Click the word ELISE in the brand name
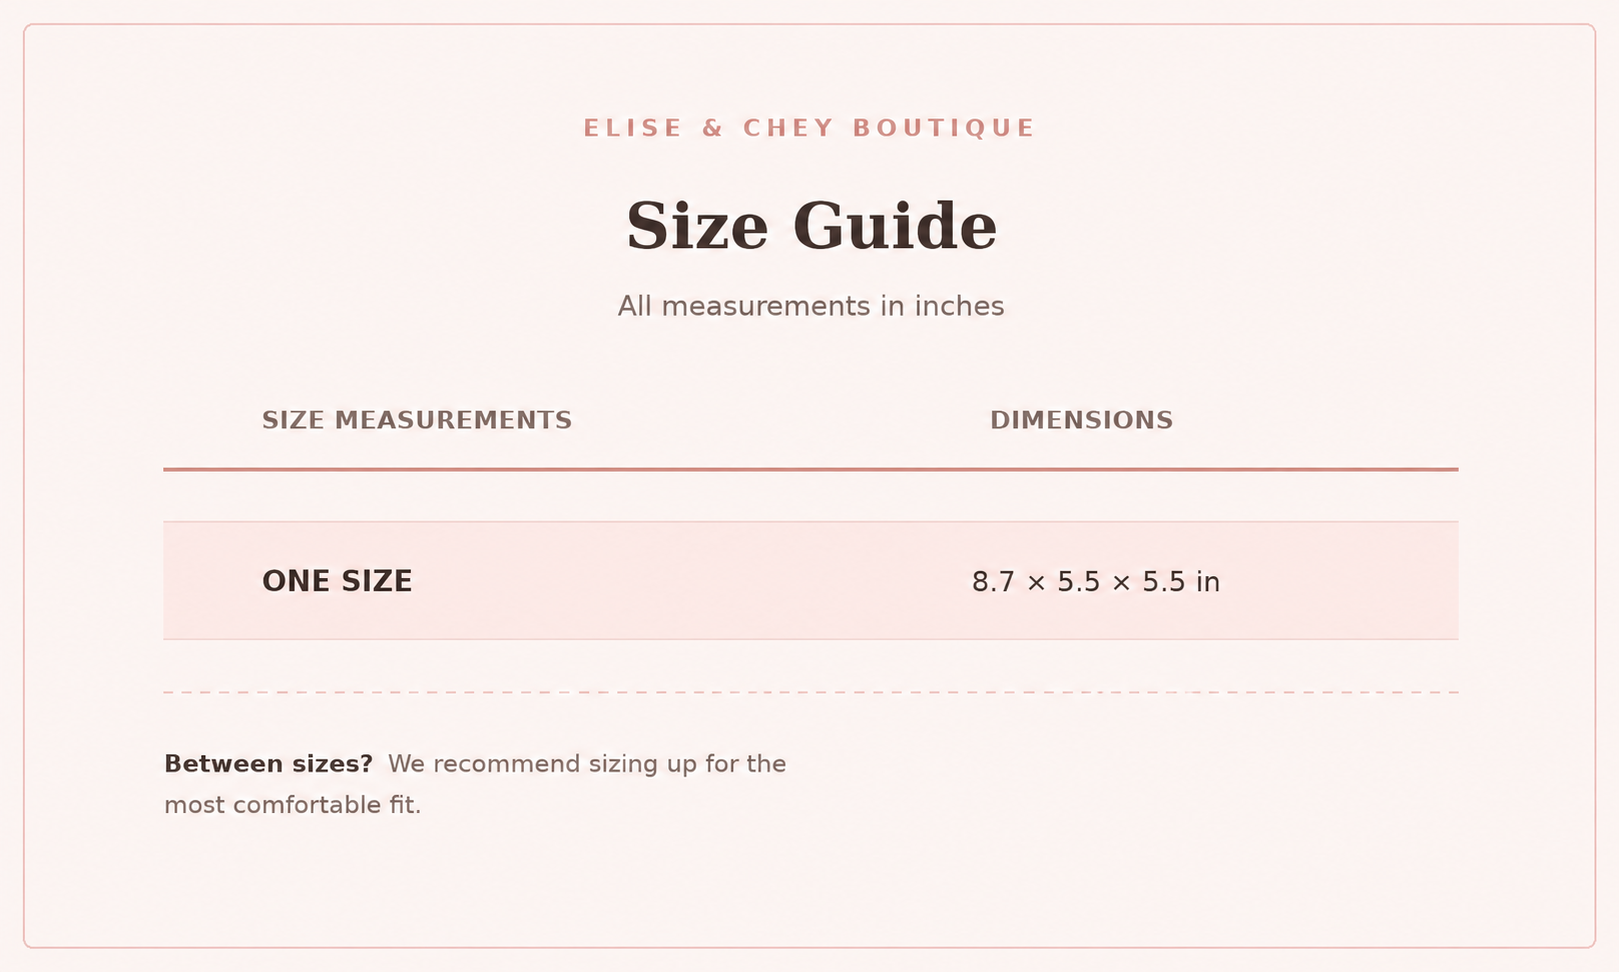Viewport: 1619px width, 972px height. coord(632,128)
